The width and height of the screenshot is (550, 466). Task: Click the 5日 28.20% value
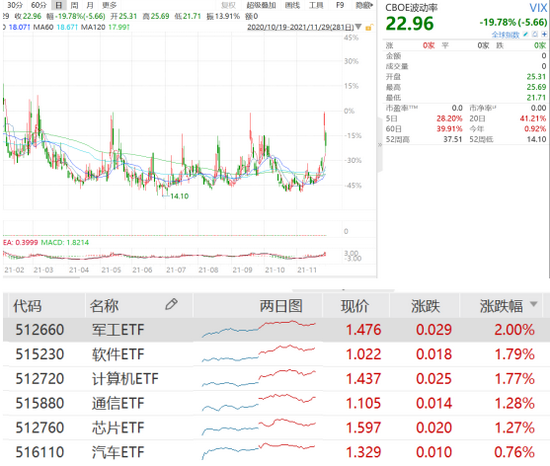click(449, 119)
